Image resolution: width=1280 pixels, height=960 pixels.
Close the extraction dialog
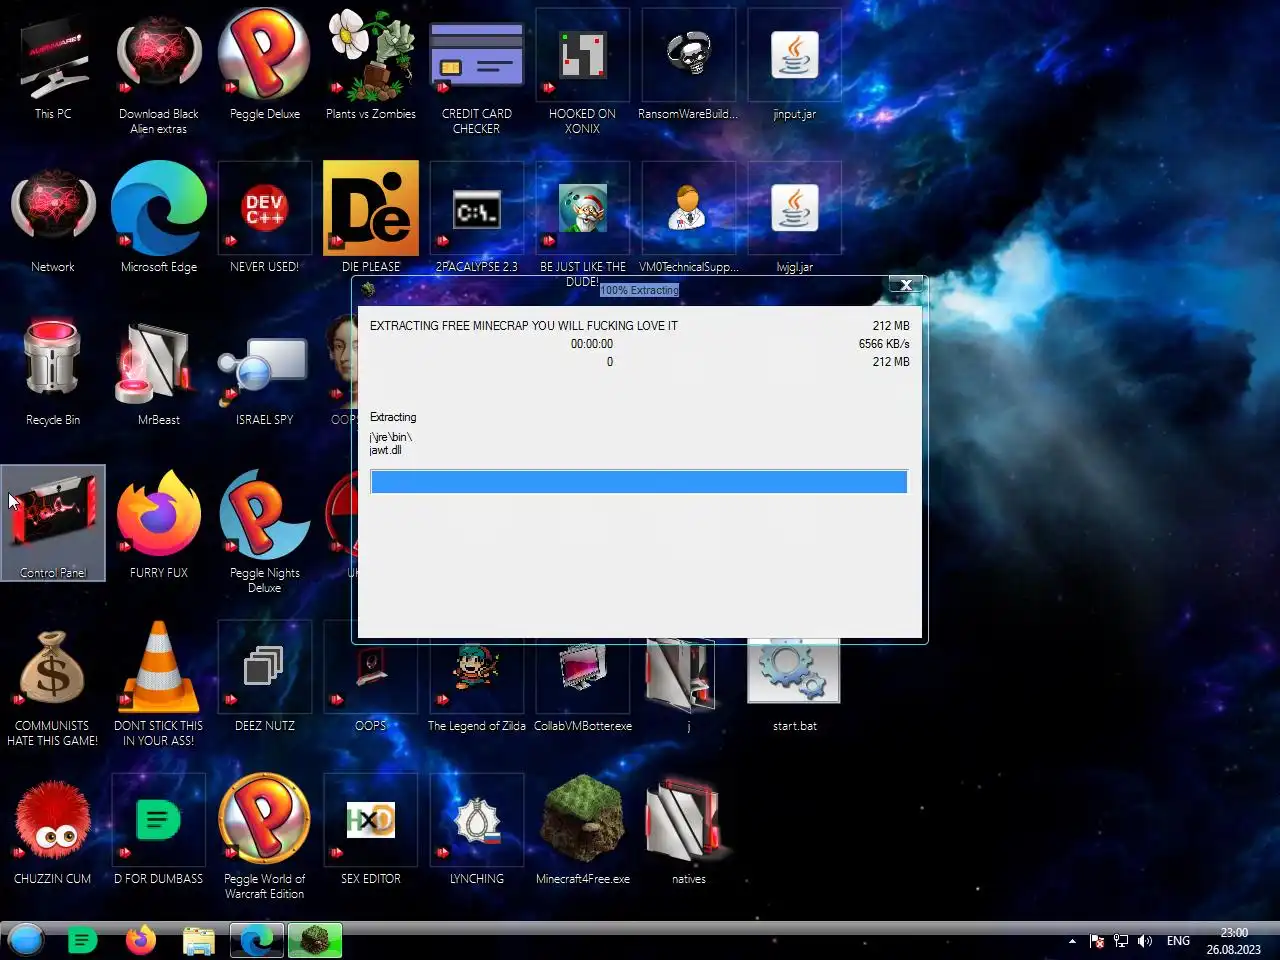pos(905,285)
